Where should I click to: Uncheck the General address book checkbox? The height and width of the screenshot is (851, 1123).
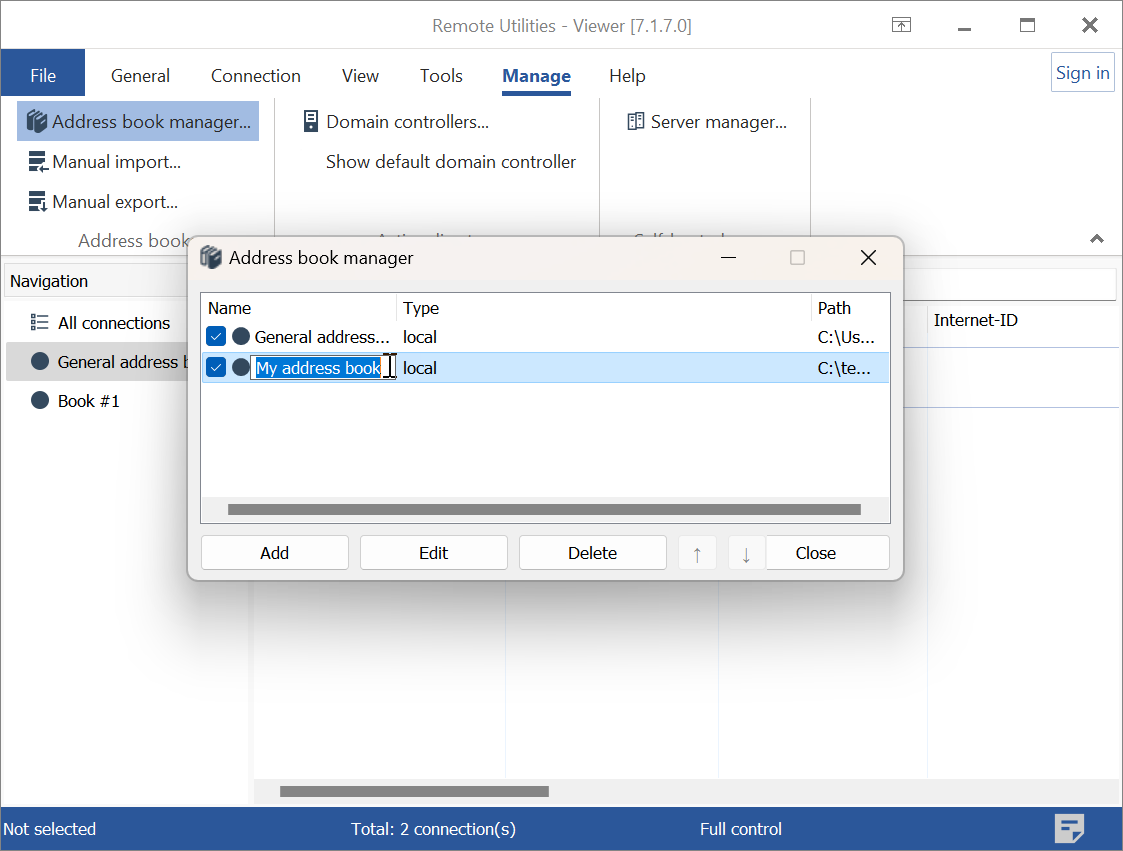tap(216, 337)
